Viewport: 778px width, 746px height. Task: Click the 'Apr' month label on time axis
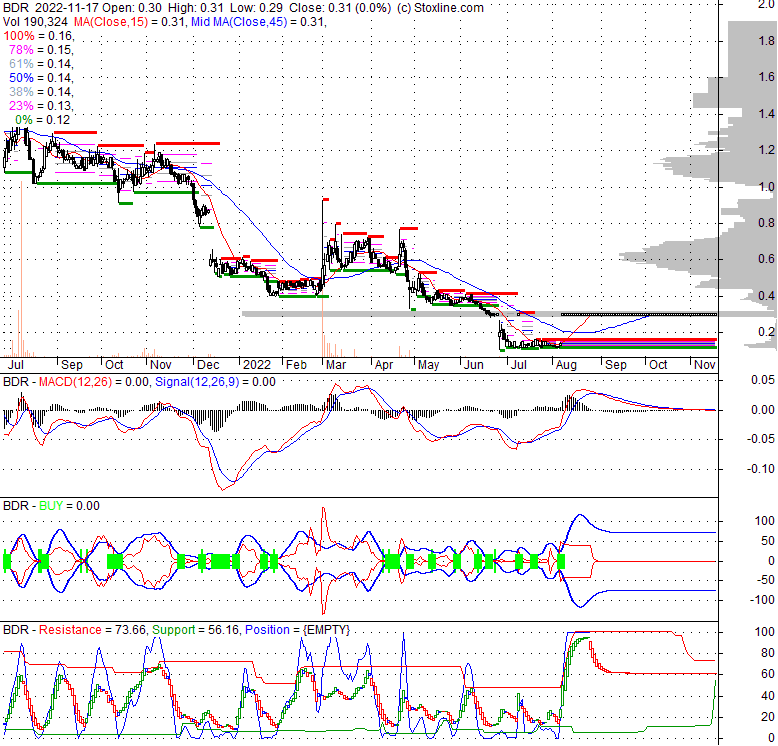click(384, 365)
